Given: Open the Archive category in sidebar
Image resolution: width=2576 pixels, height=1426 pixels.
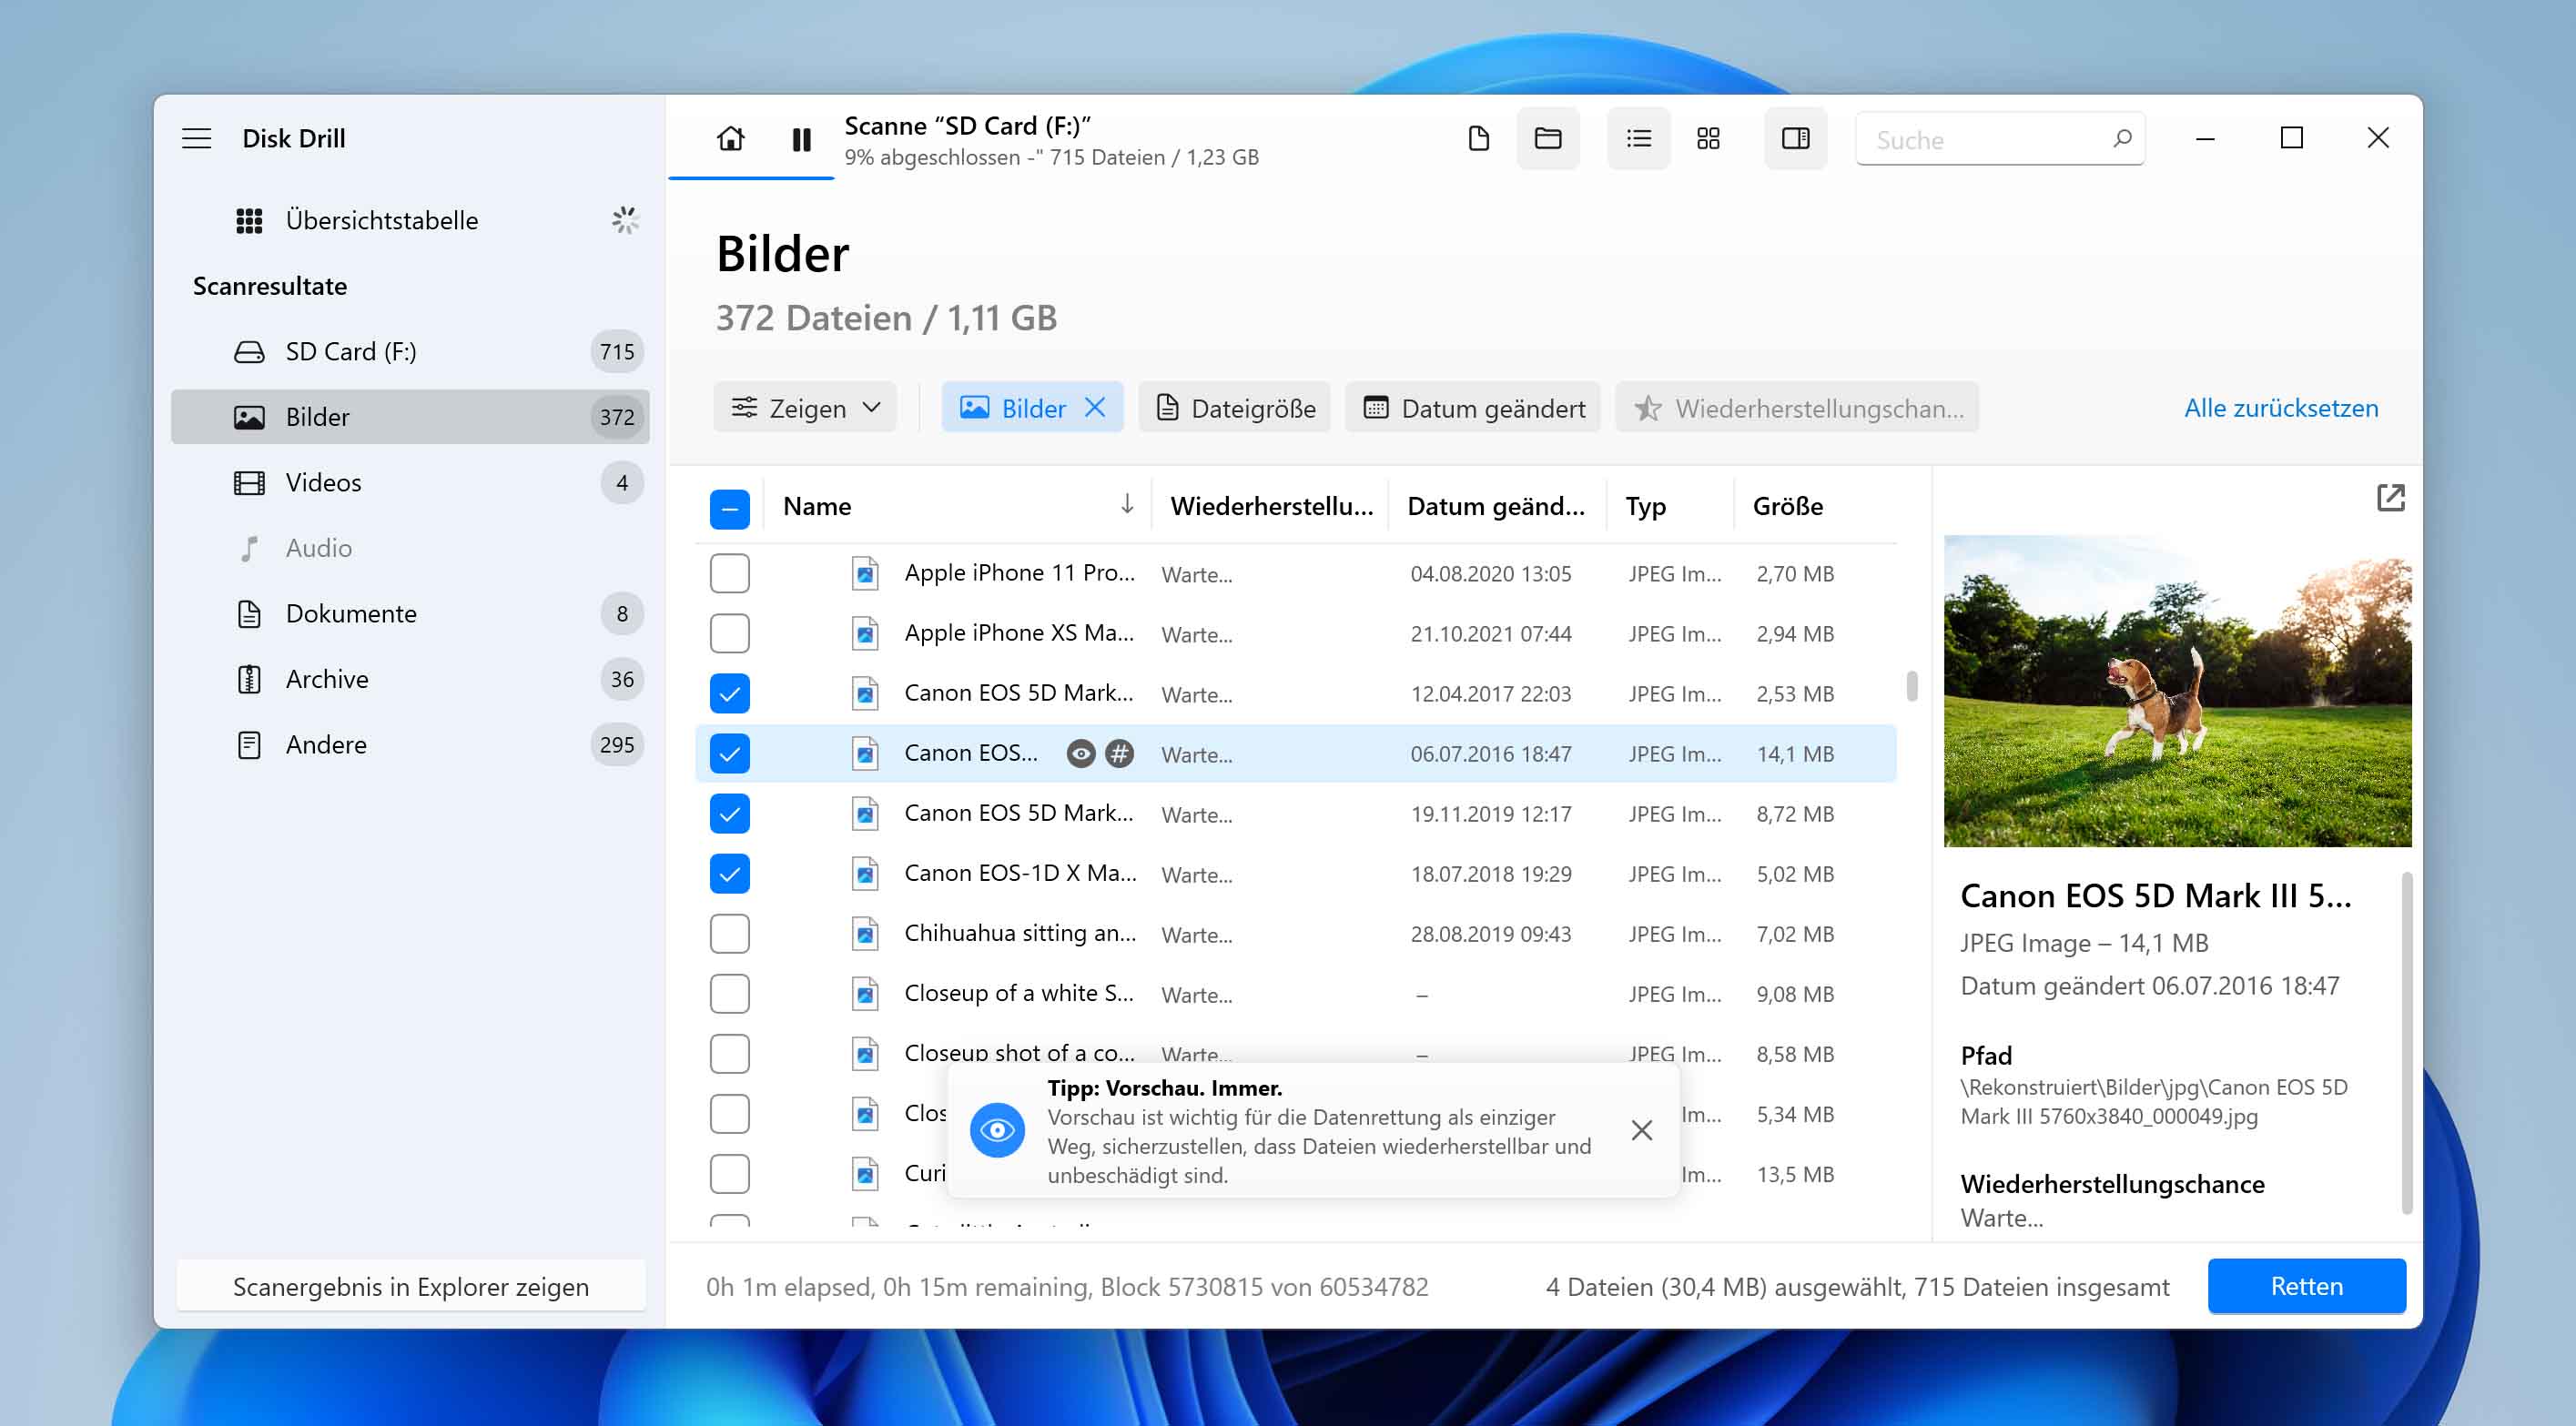Looking at the screenshot, I should (410, 679).
